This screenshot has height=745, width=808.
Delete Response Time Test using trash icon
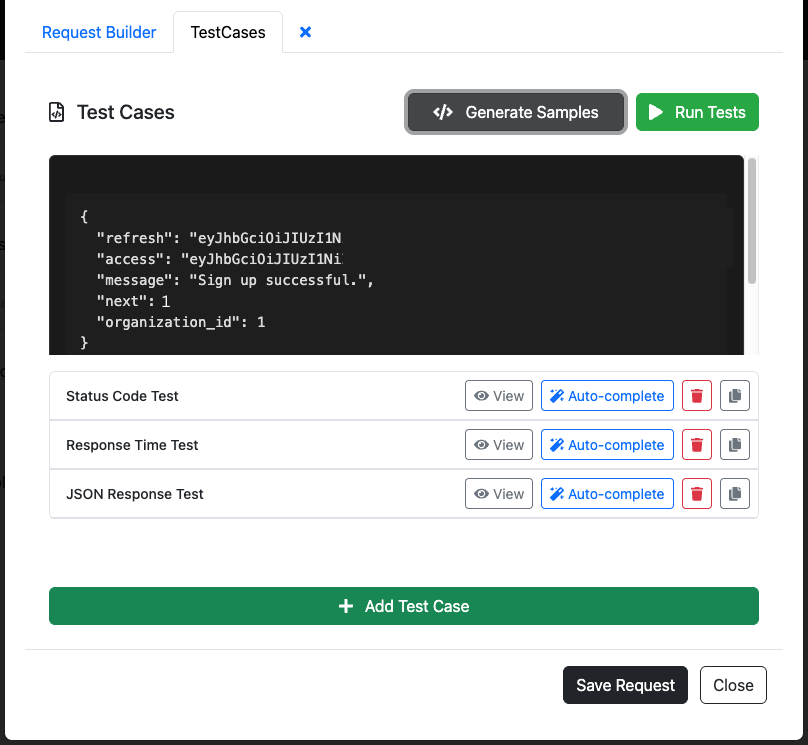[696, 444]
